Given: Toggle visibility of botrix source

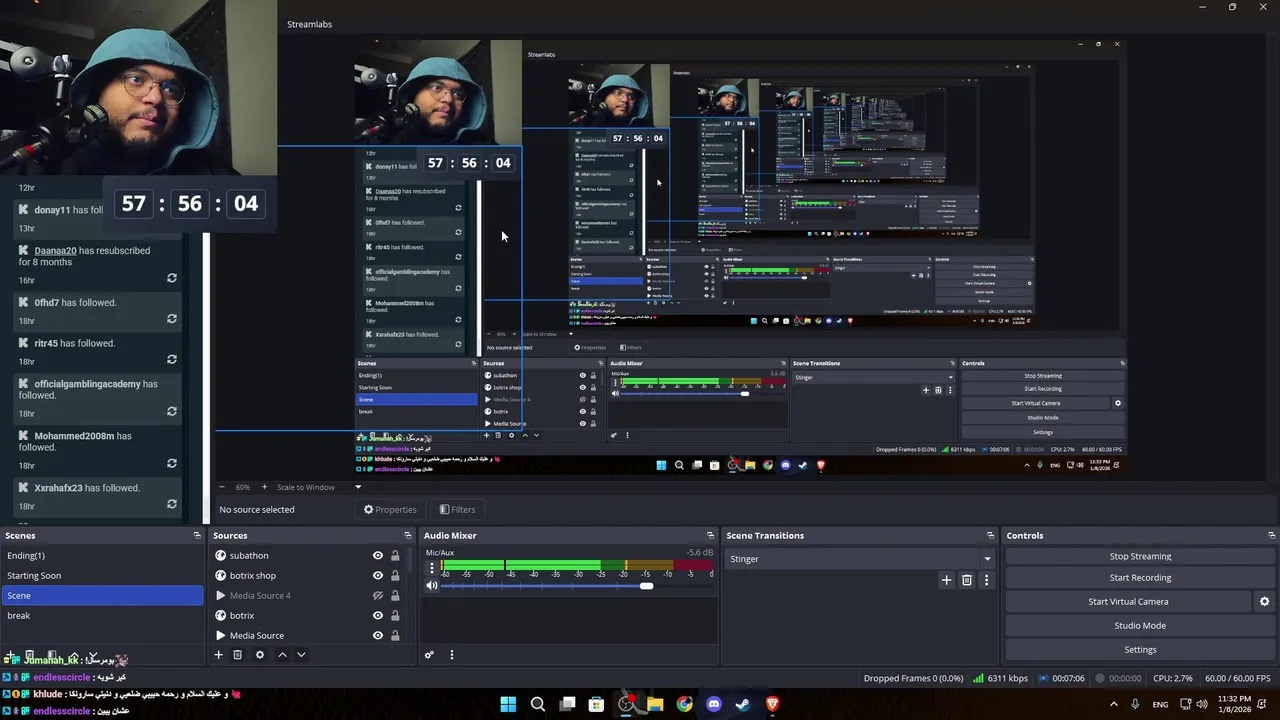Looking at the screenshot, I should tap(378, 616).
